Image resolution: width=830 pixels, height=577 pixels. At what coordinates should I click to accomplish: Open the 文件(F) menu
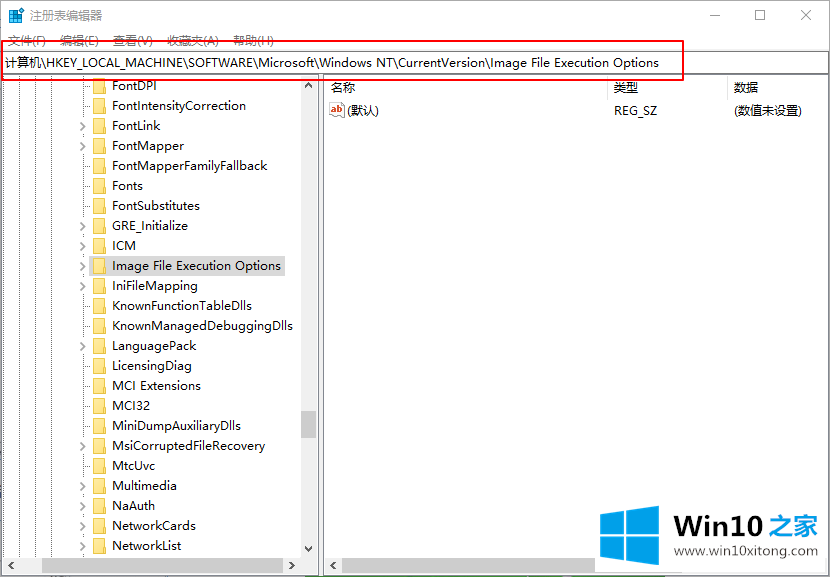pyautogui.click(x=28, y=40)
